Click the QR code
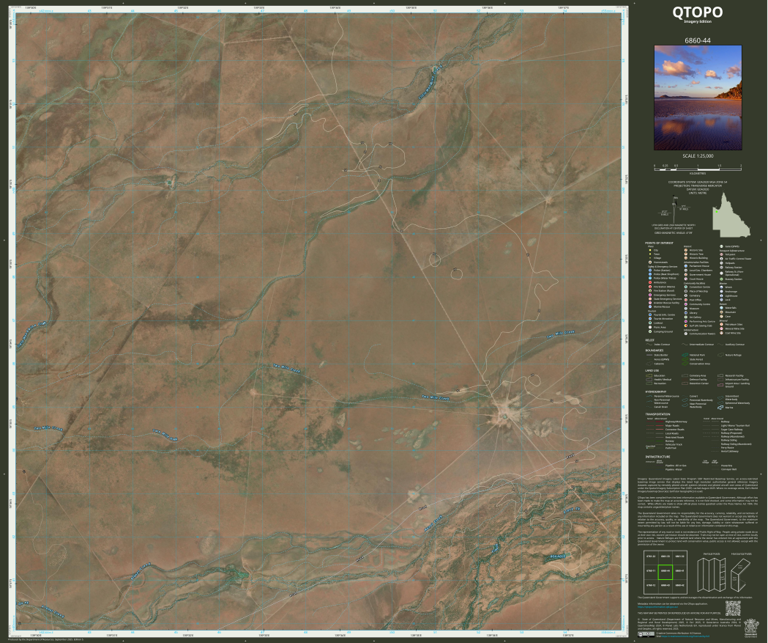768x643 pixels. point(733,608)
